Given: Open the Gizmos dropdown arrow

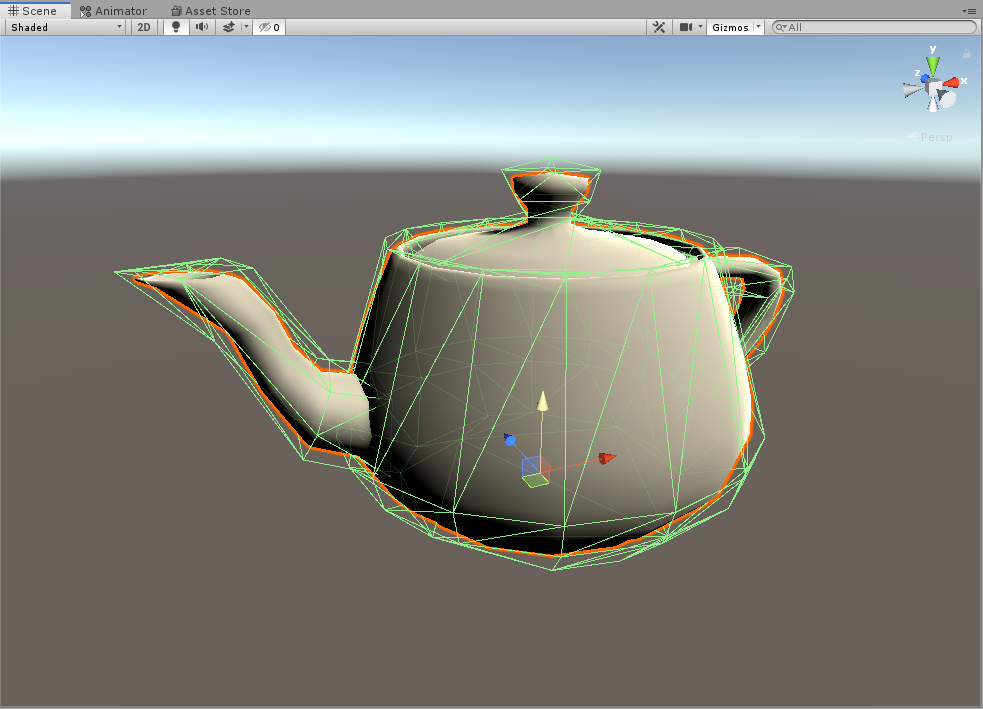Looking at the screenshot, I should 759,27.
